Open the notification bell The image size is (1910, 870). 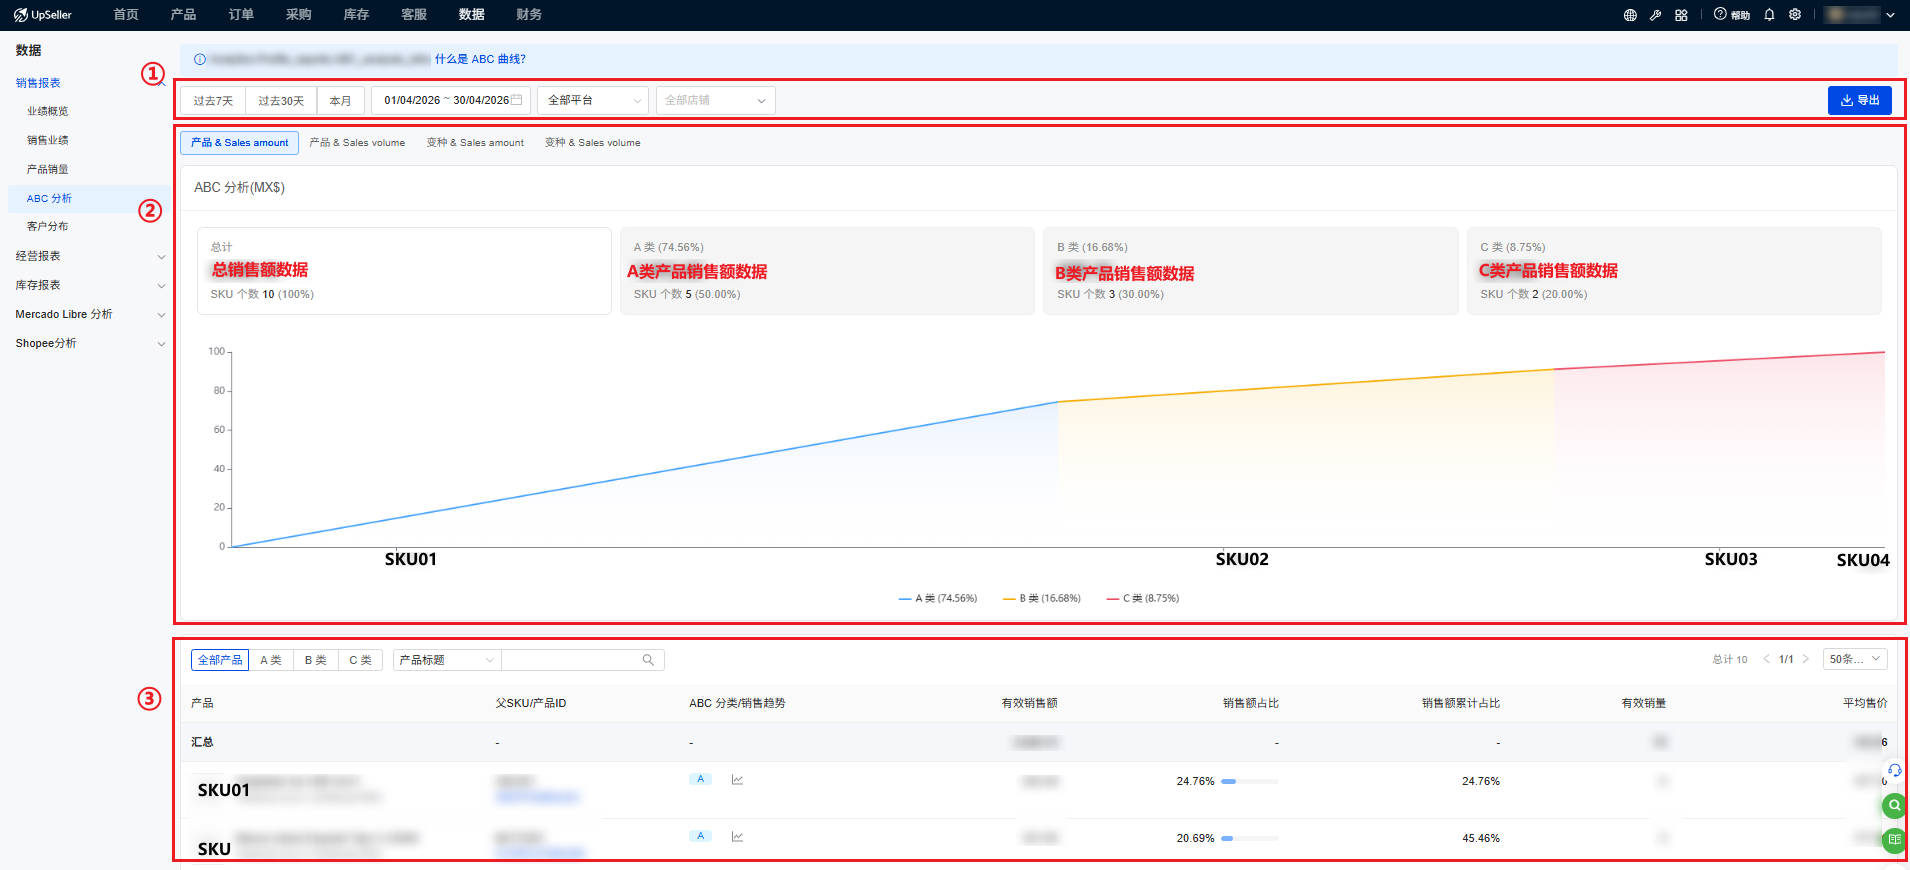(1769, 15)
